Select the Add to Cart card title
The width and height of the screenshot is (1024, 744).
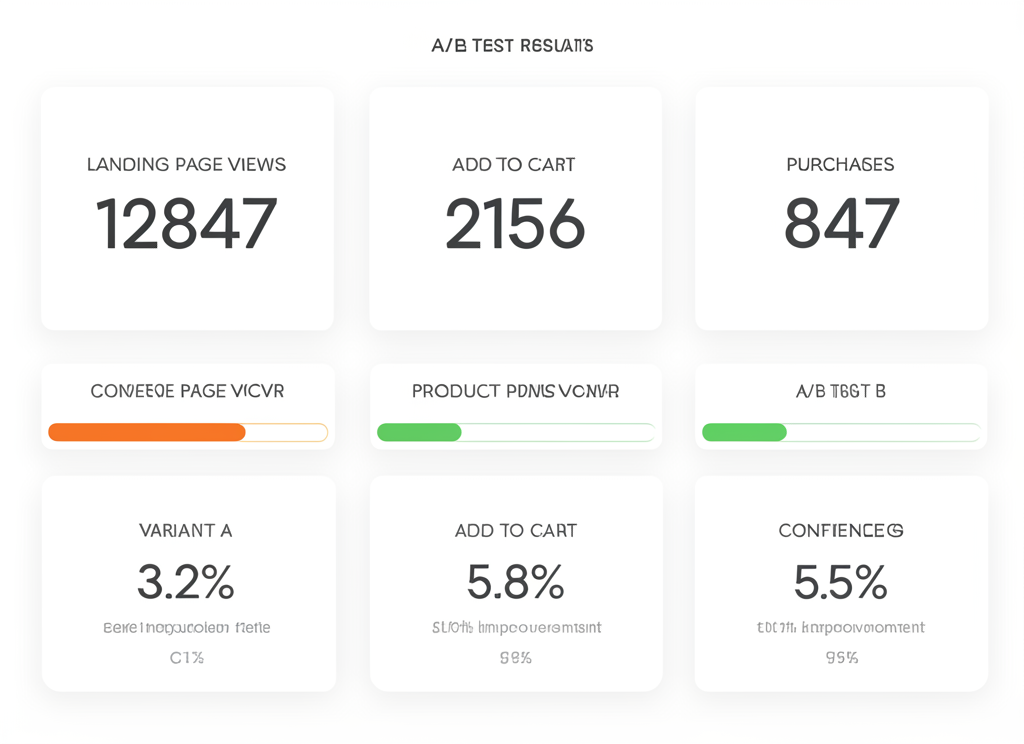[x=515, y=164]
